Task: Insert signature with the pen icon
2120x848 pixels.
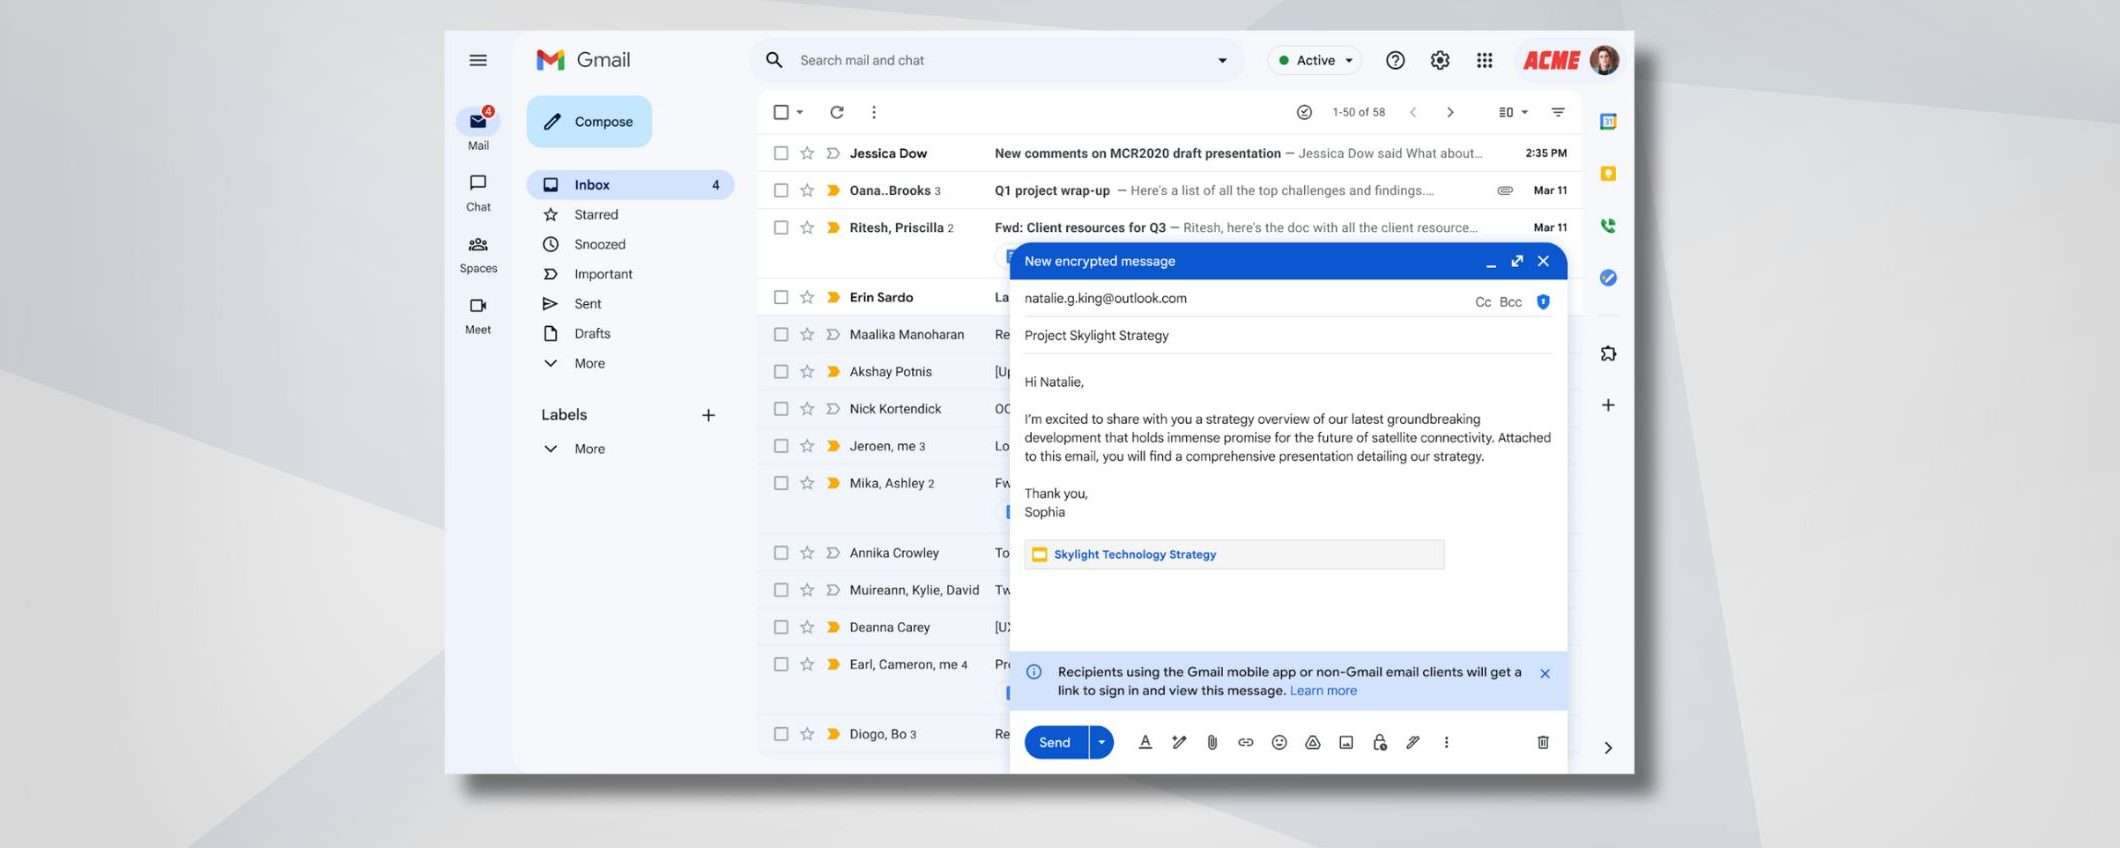Action: tap(1413, 742)
